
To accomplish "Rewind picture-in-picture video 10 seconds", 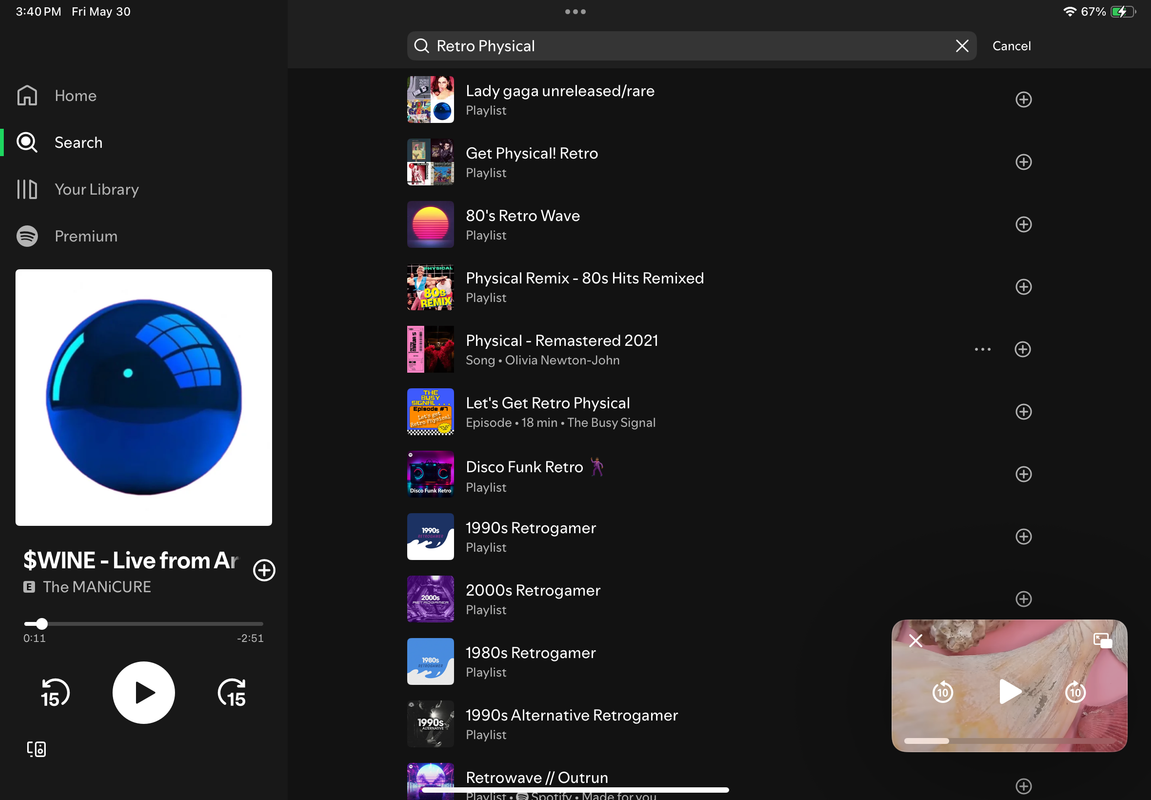I will (943, 691).
